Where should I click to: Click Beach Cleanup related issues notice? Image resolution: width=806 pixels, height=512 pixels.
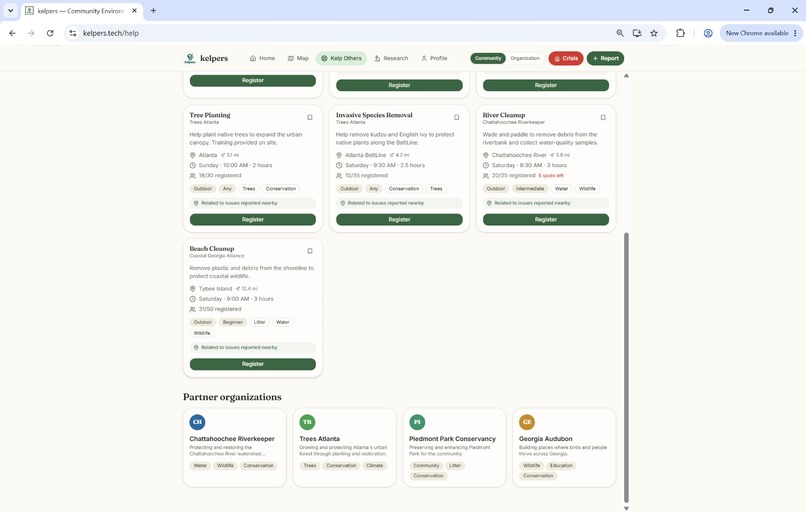coord(253,348)
